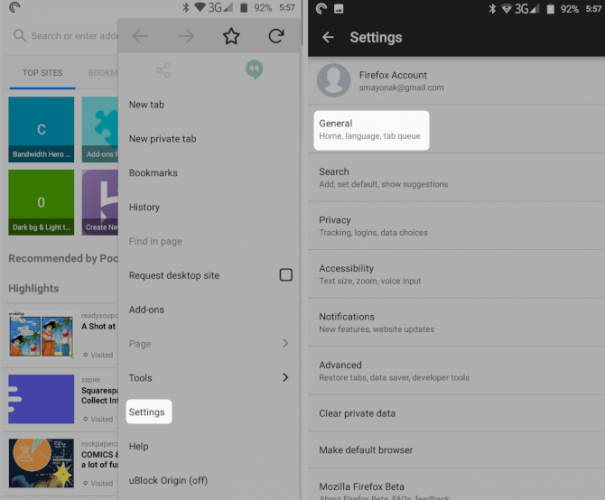Open the Accessibility settings section

coord(456,274)
